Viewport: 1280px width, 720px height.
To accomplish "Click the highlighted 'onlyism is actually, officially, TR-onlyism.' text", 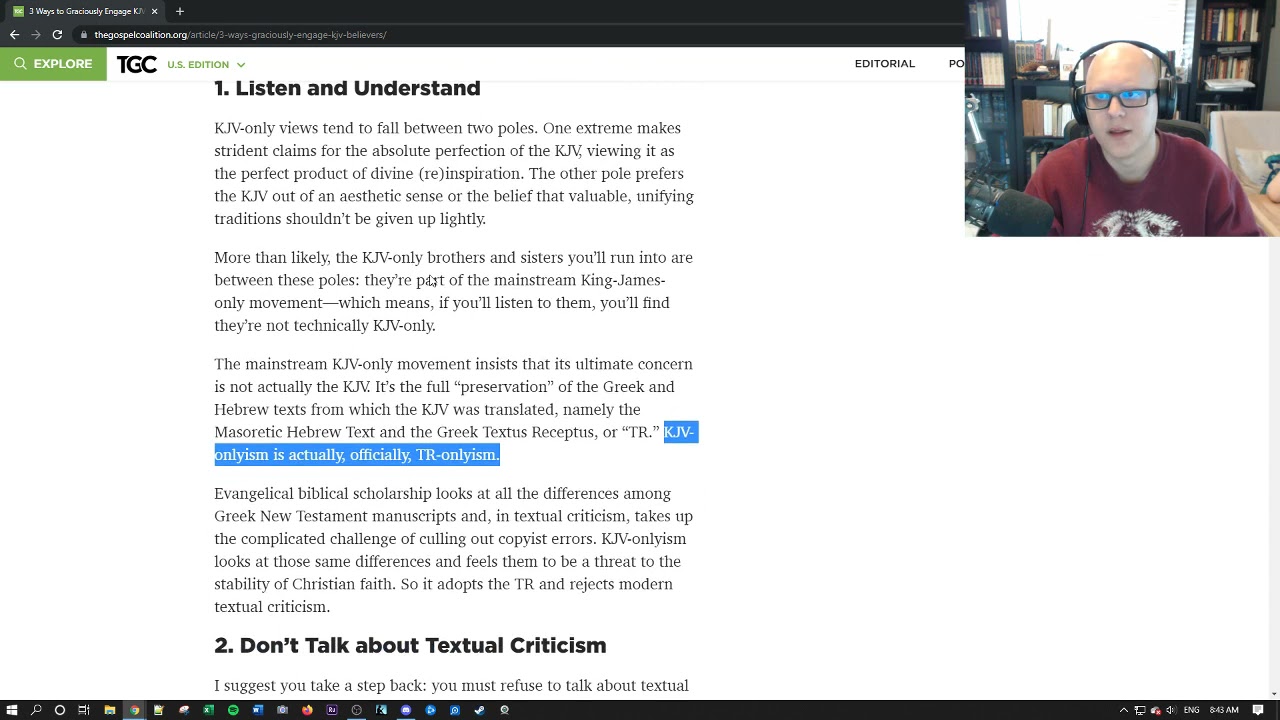I will click(x=357, y=455).
